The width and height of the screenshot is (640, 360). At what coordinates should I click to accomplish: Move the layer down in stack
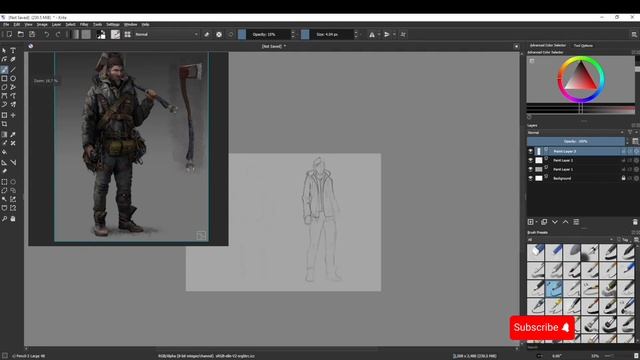pyautogui.click(x=555, y=222)
